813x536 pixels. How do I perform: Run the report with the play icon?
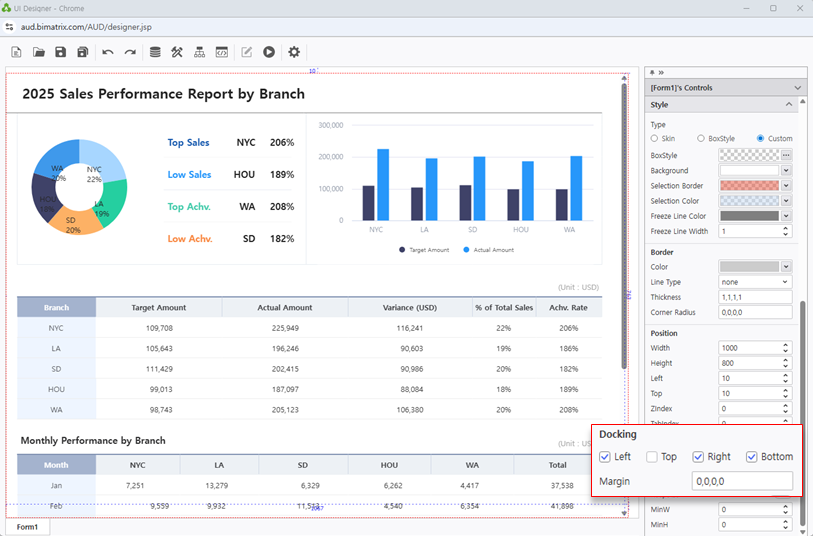pos(269,52)
